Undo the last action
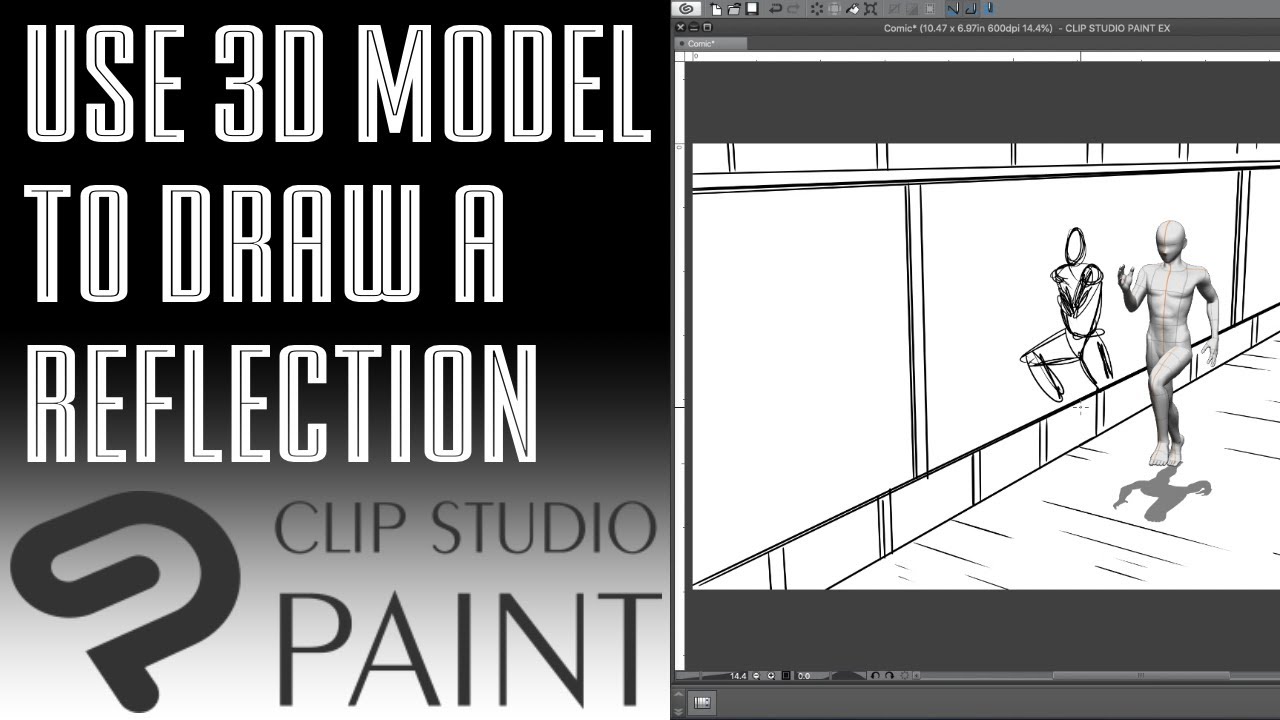The width and height of the screenshot is (1280, 720). point(775,9)
